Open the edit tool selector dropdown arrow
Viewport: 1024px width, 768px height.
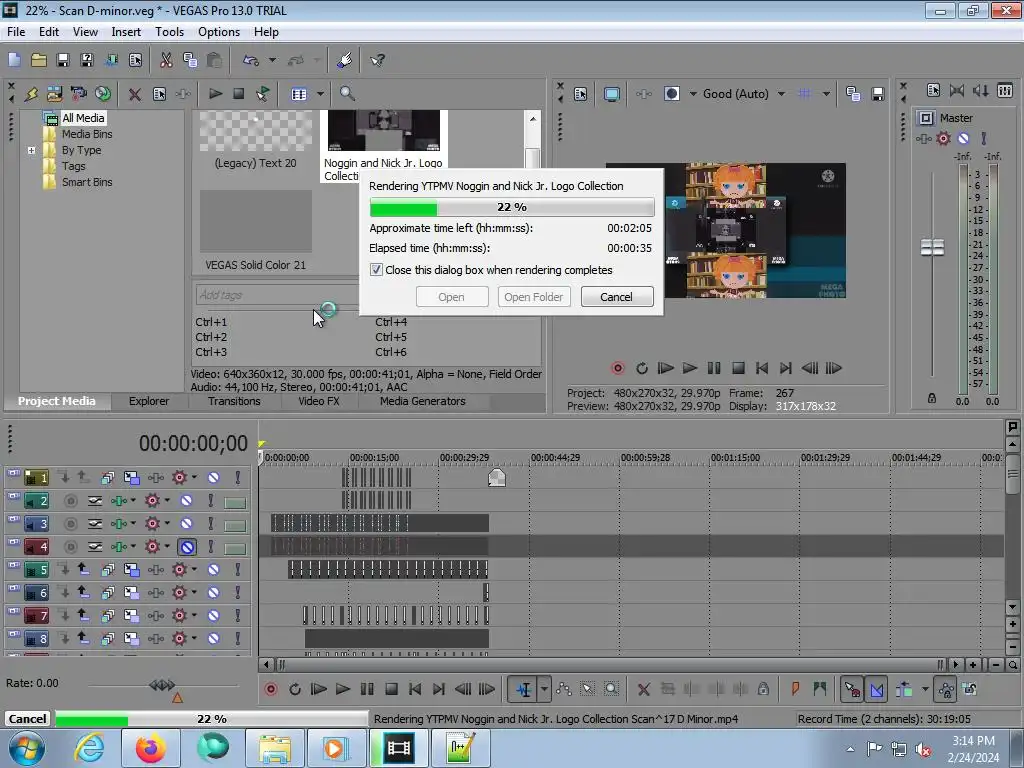(544, 689)
